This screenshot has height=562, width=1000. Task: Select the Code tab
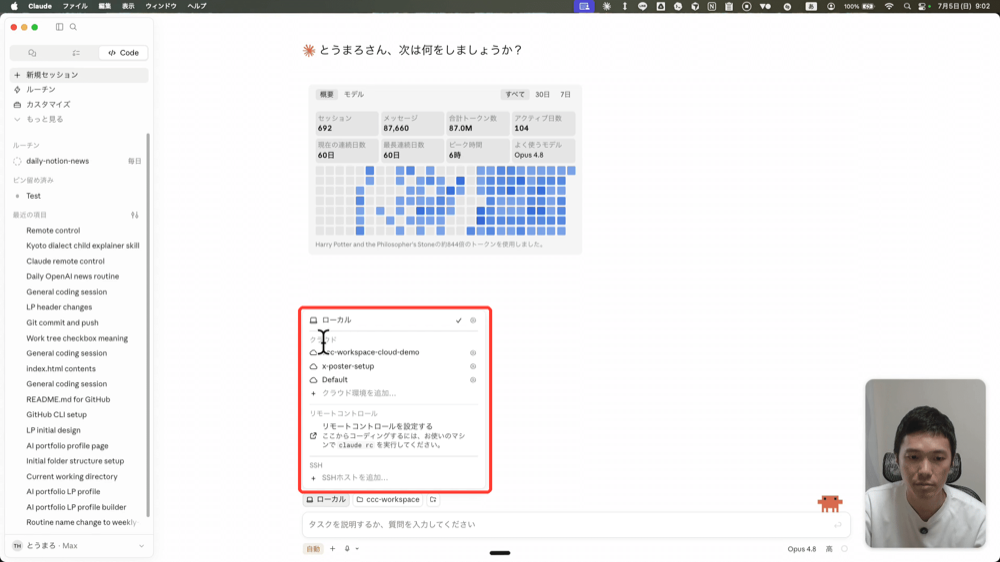[123, 53]
